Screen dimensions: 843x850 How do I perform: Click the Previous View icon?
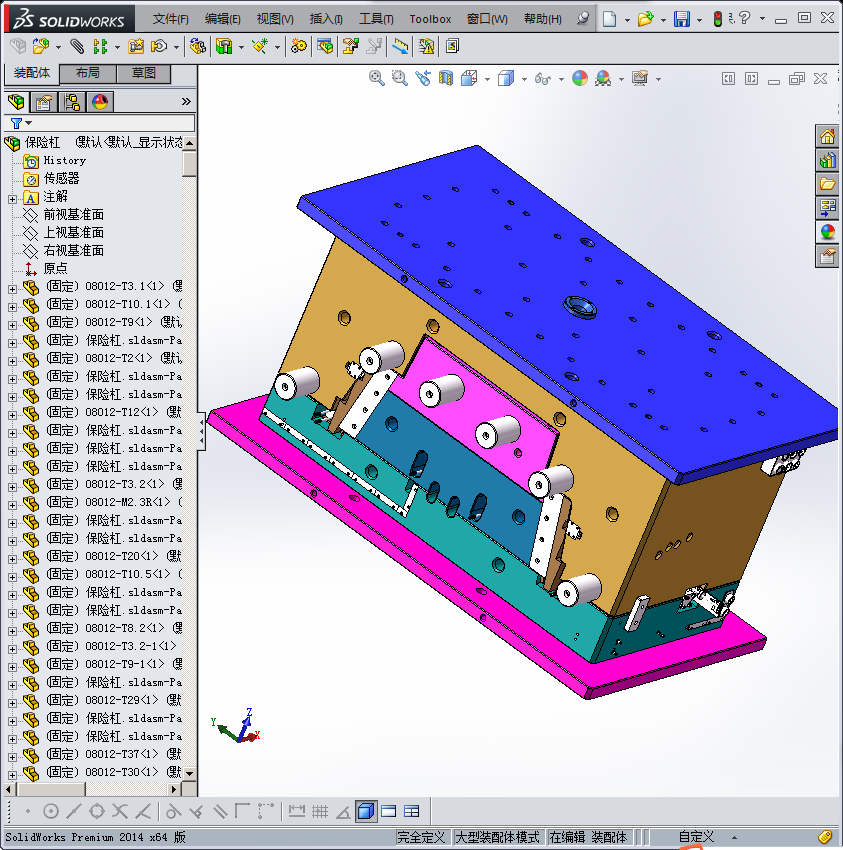coord(423,79)
